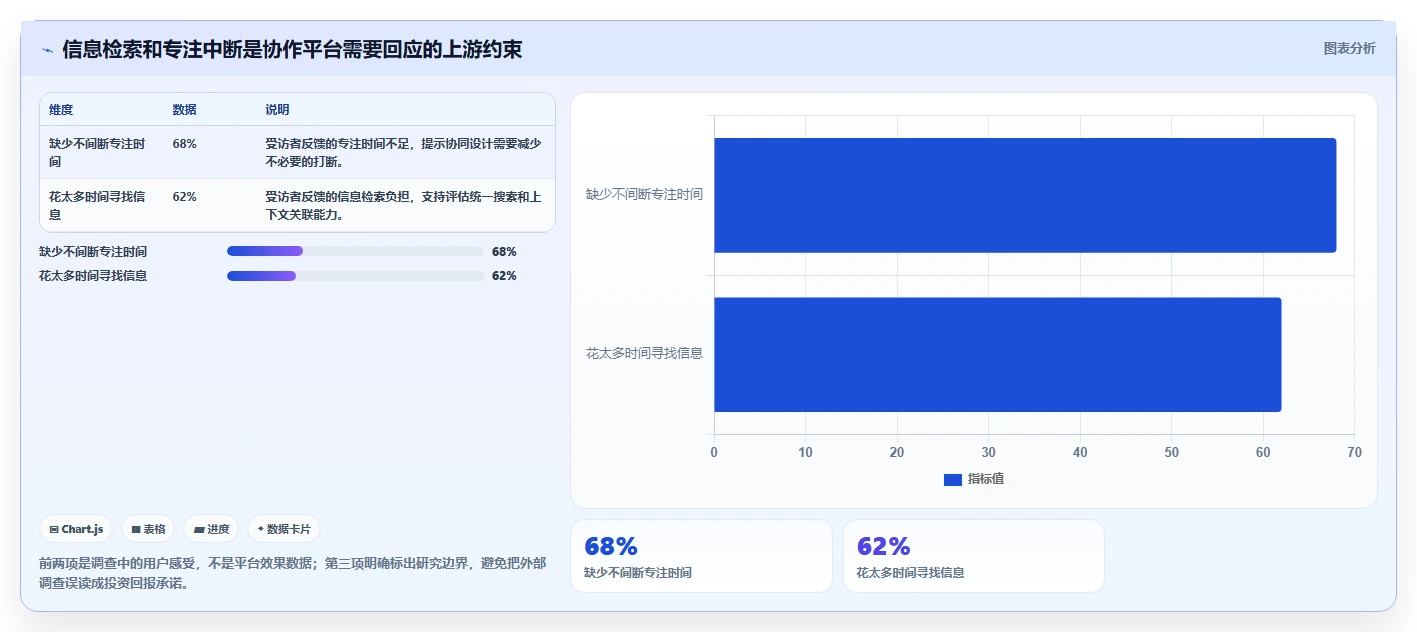This screenshot has width=1417, height=632.
Task: Open the 62% data card
Action: 974,556
